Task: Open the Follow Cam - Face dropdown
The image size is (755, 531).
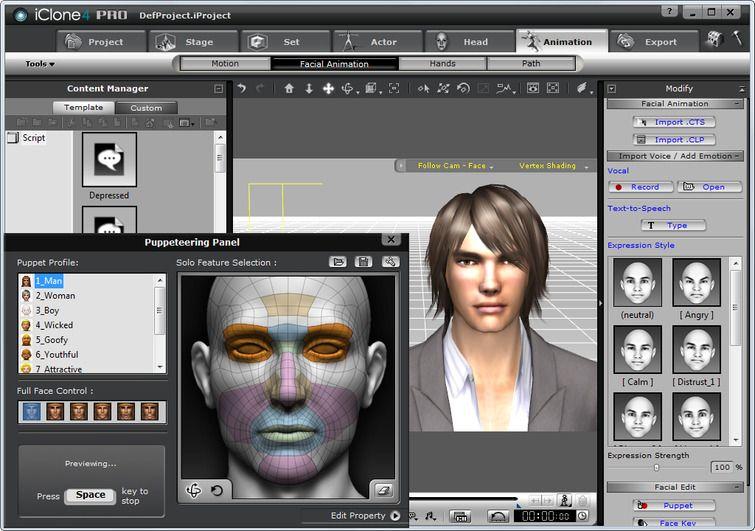Action: 455,166
